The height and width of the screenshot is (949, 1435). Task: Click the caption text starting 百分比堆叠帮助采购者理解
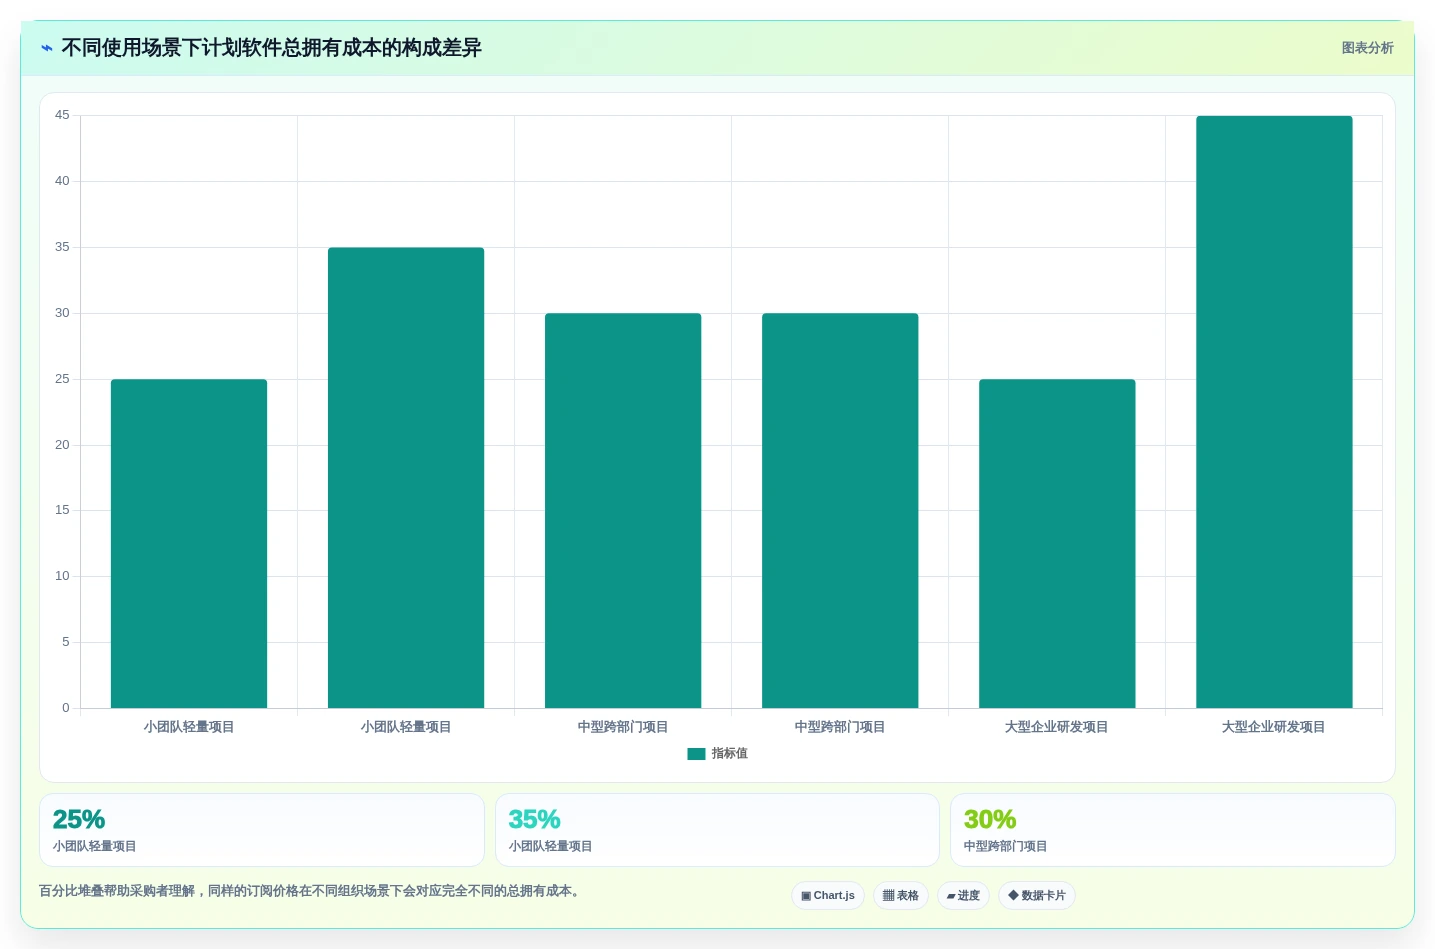click(x=311, y=891)
